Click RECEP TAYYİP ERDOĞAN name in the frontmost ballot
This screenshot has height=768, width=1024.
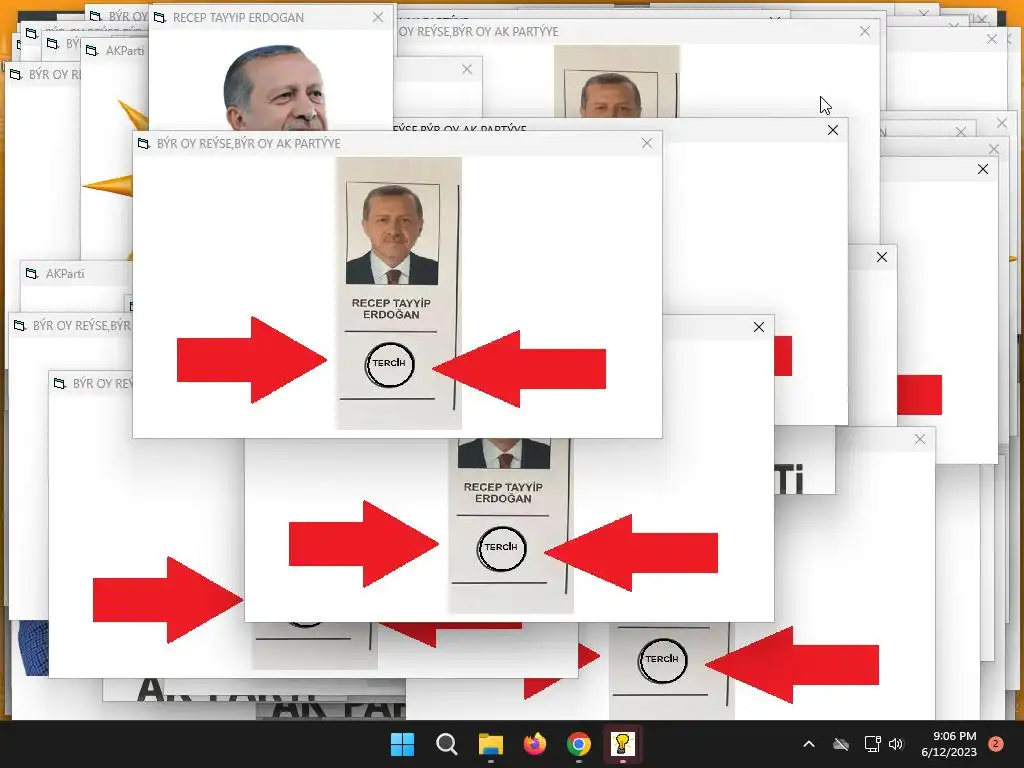point(391,309)
